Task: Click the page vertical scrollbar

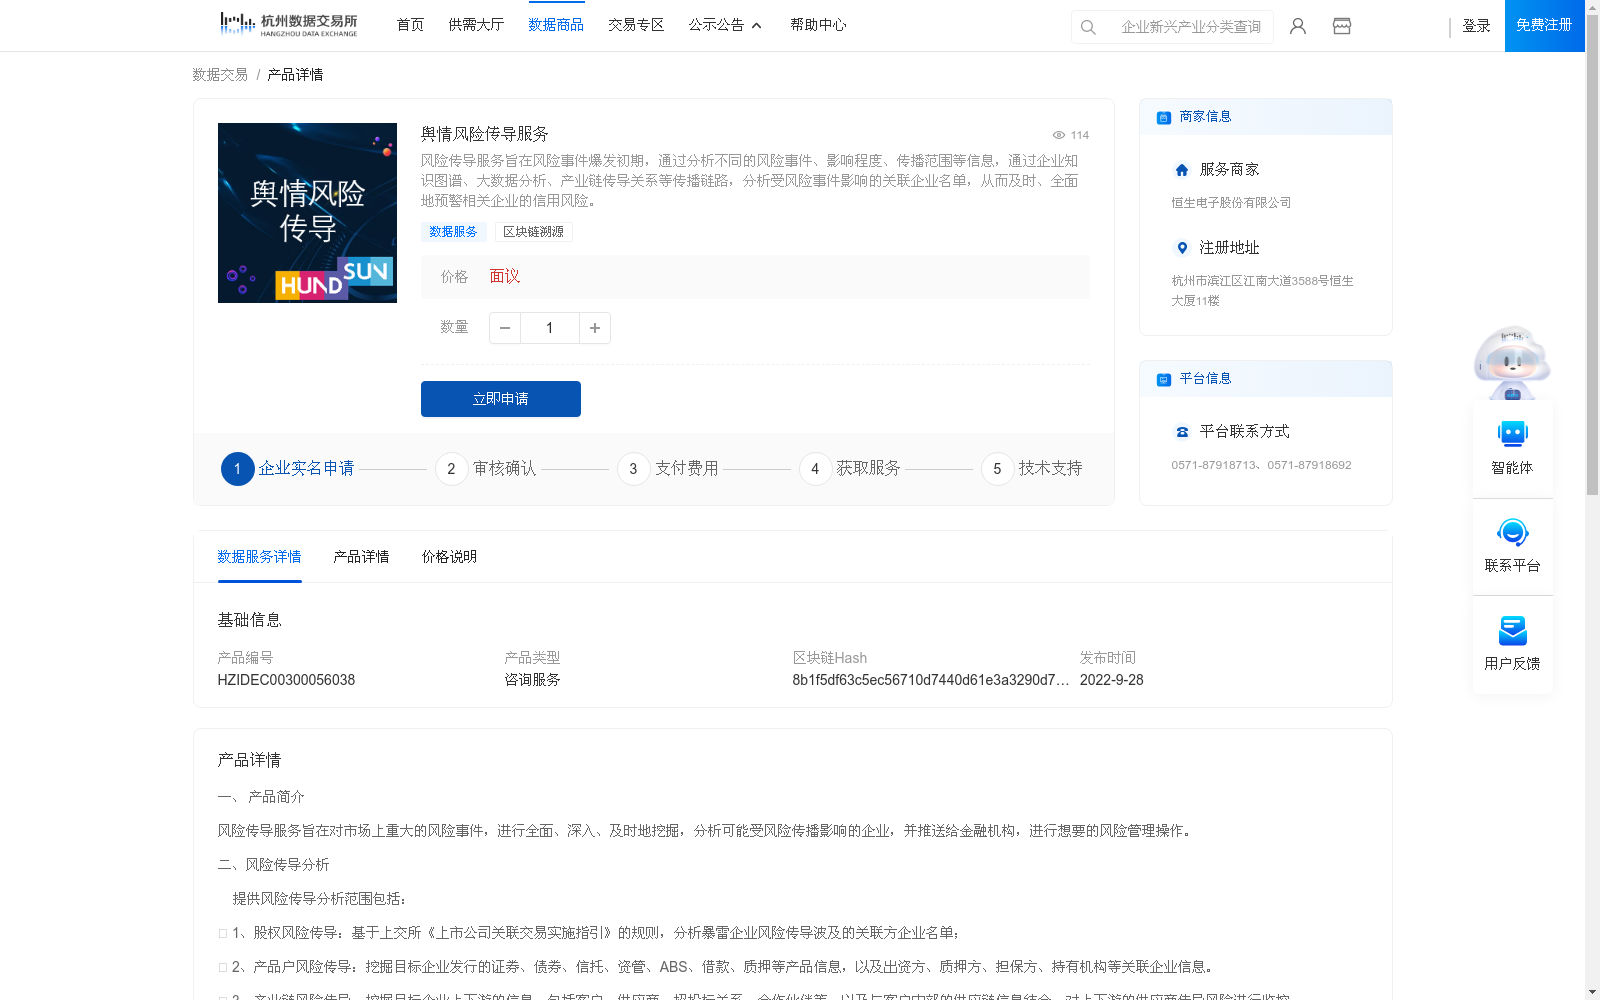Action: [x=1592, y=255]
